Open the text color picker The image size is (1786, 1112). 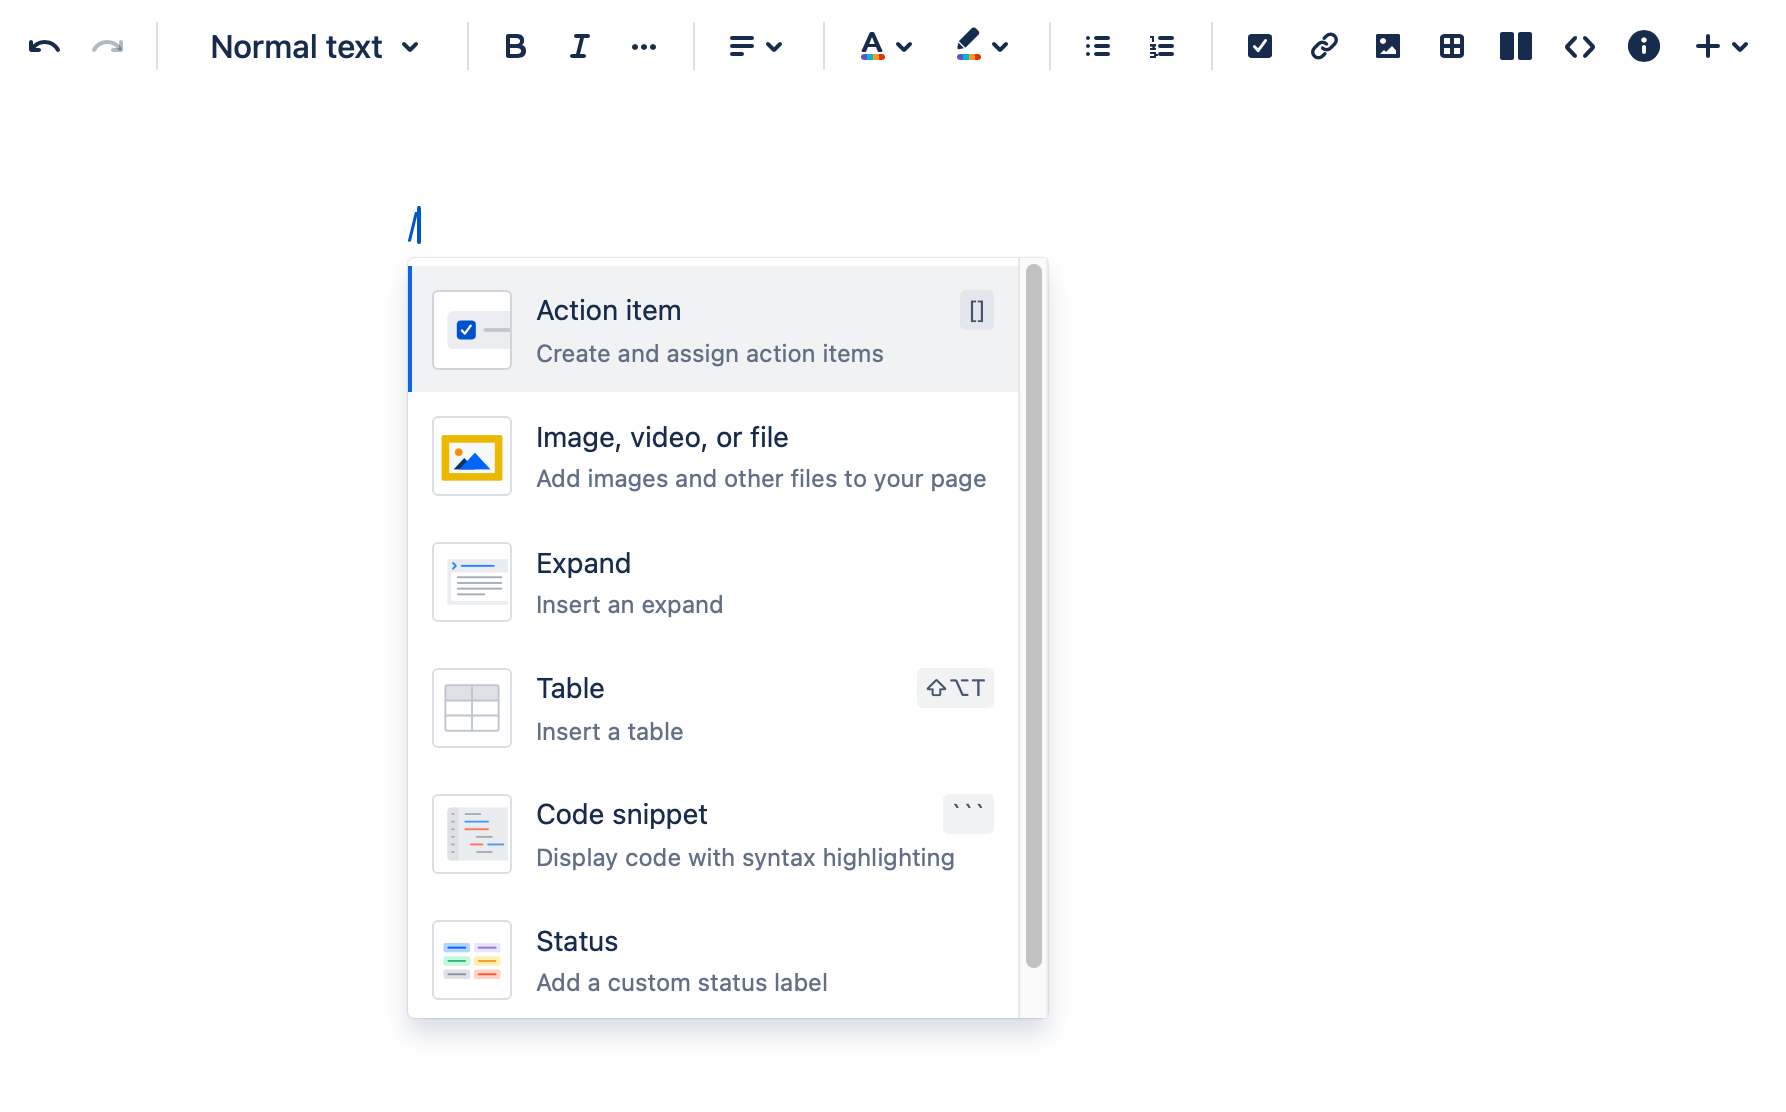(886, 47)
